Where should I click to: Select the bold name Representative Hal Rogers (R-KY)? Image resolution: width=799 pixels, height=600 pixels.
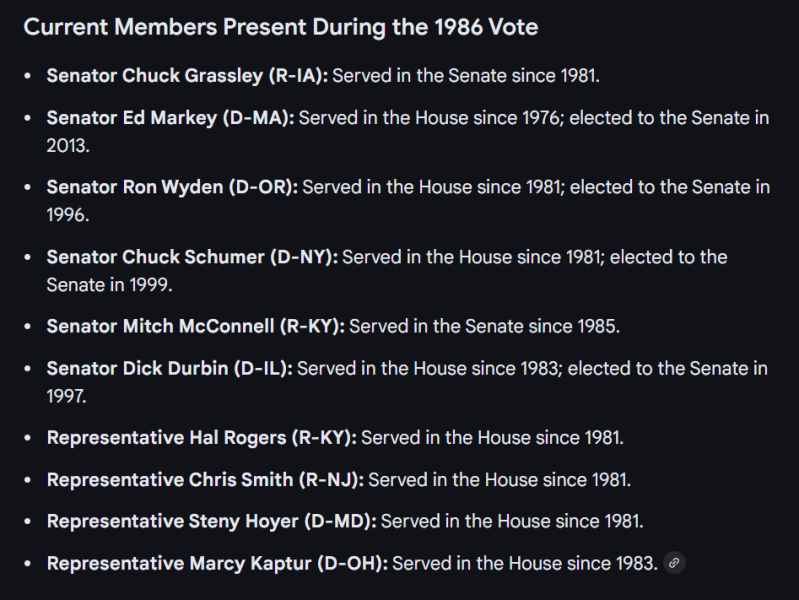click(x=201, y=438)
